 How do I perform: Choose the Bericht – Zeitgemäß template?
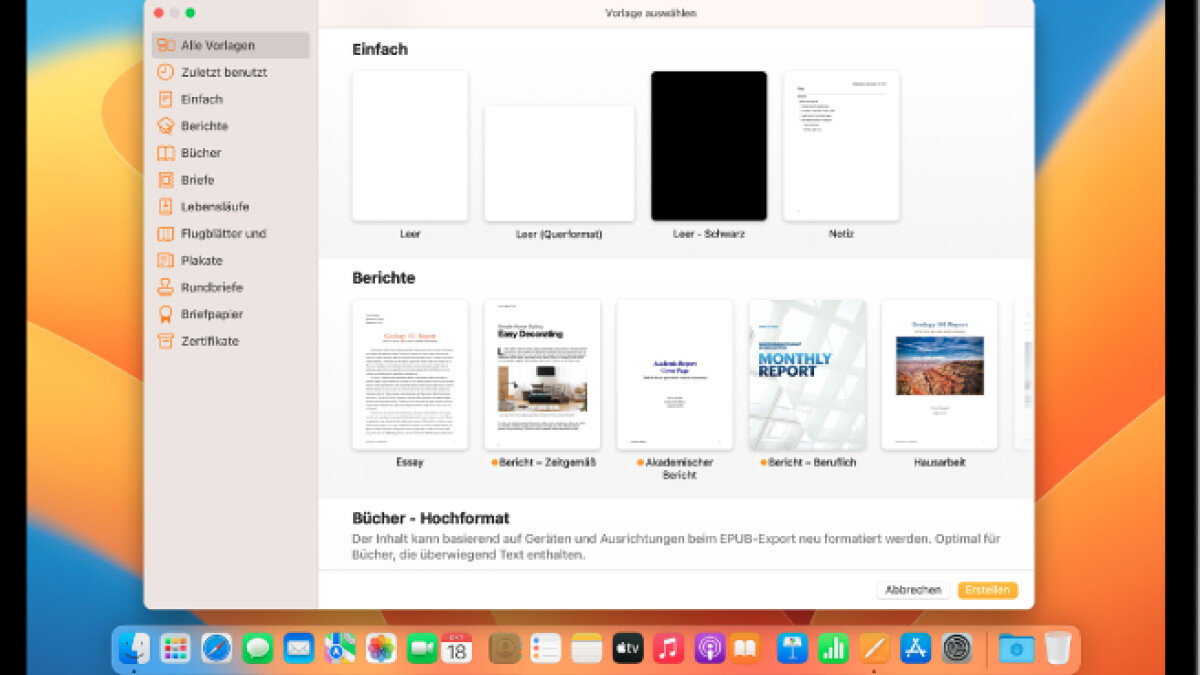[542, 375]
